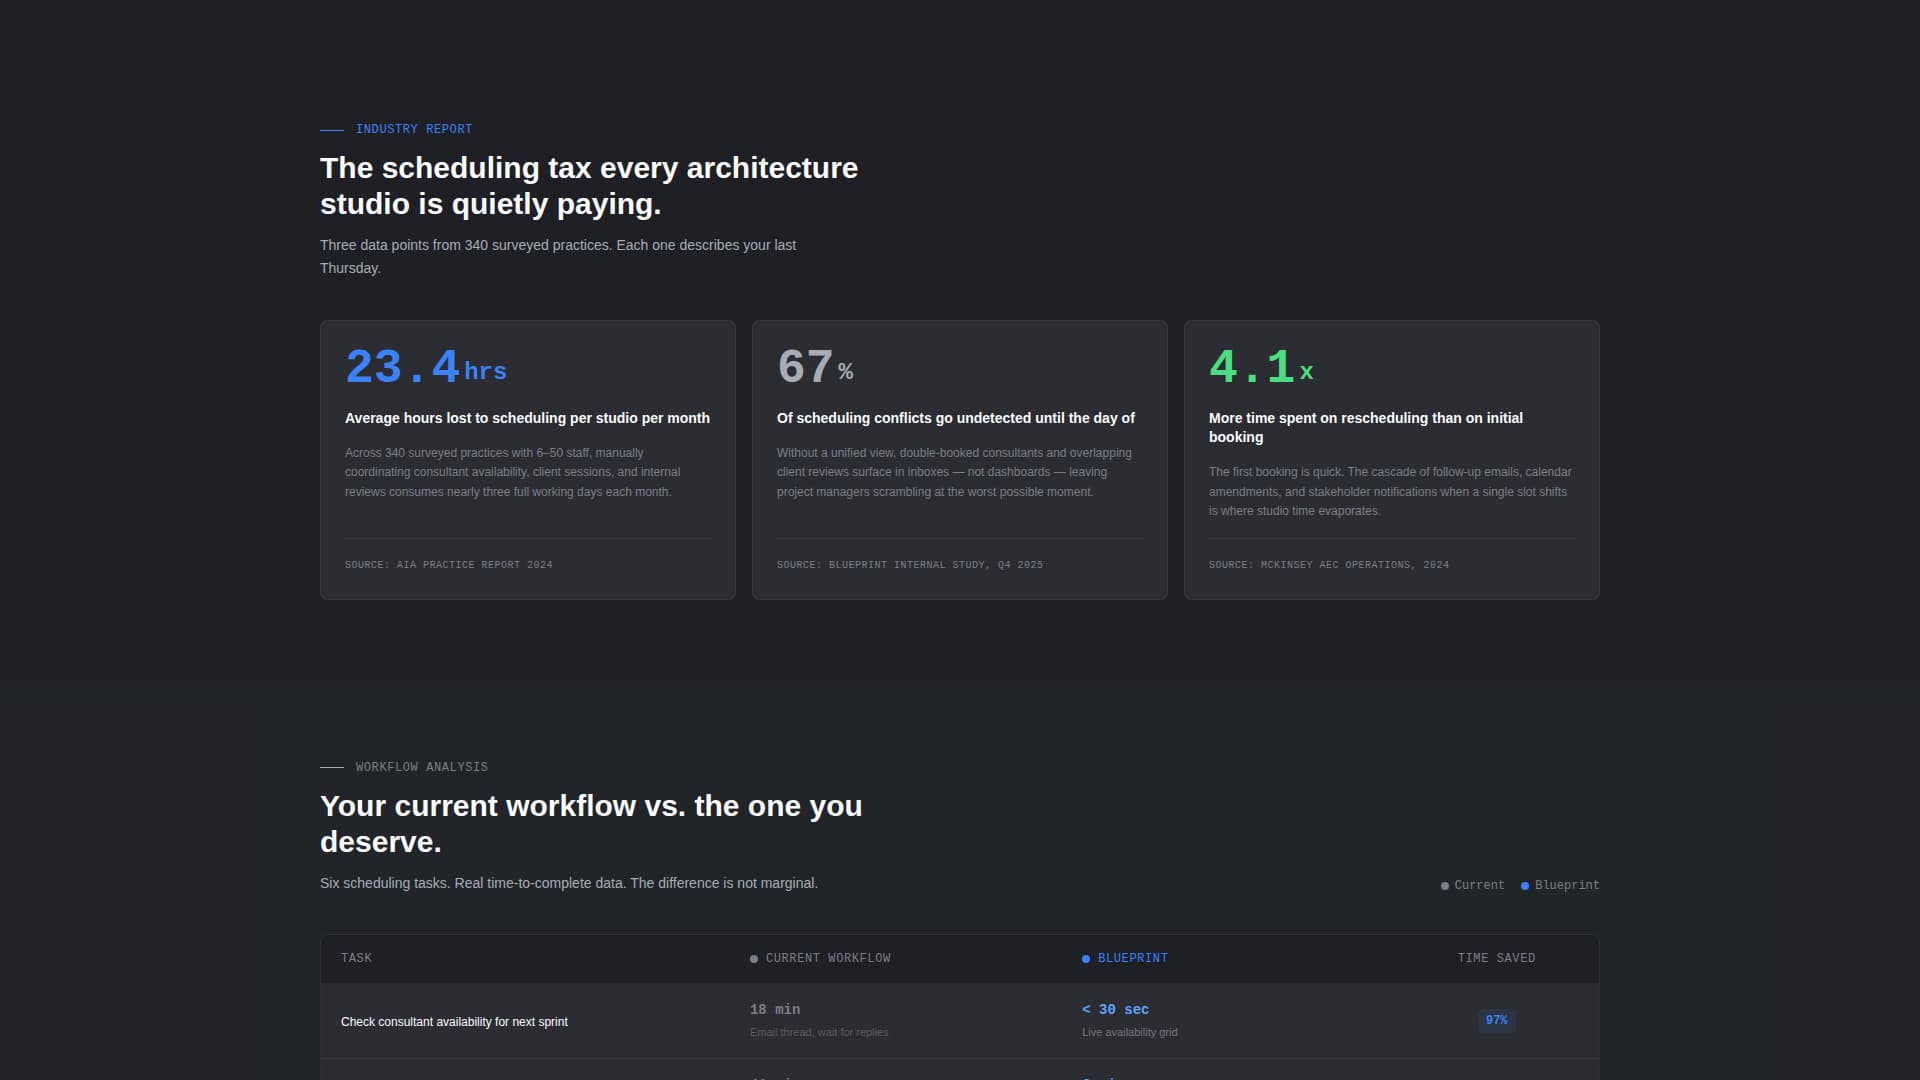
Task: Click the 23.4 hrs statistic
Action: [426, 367]
